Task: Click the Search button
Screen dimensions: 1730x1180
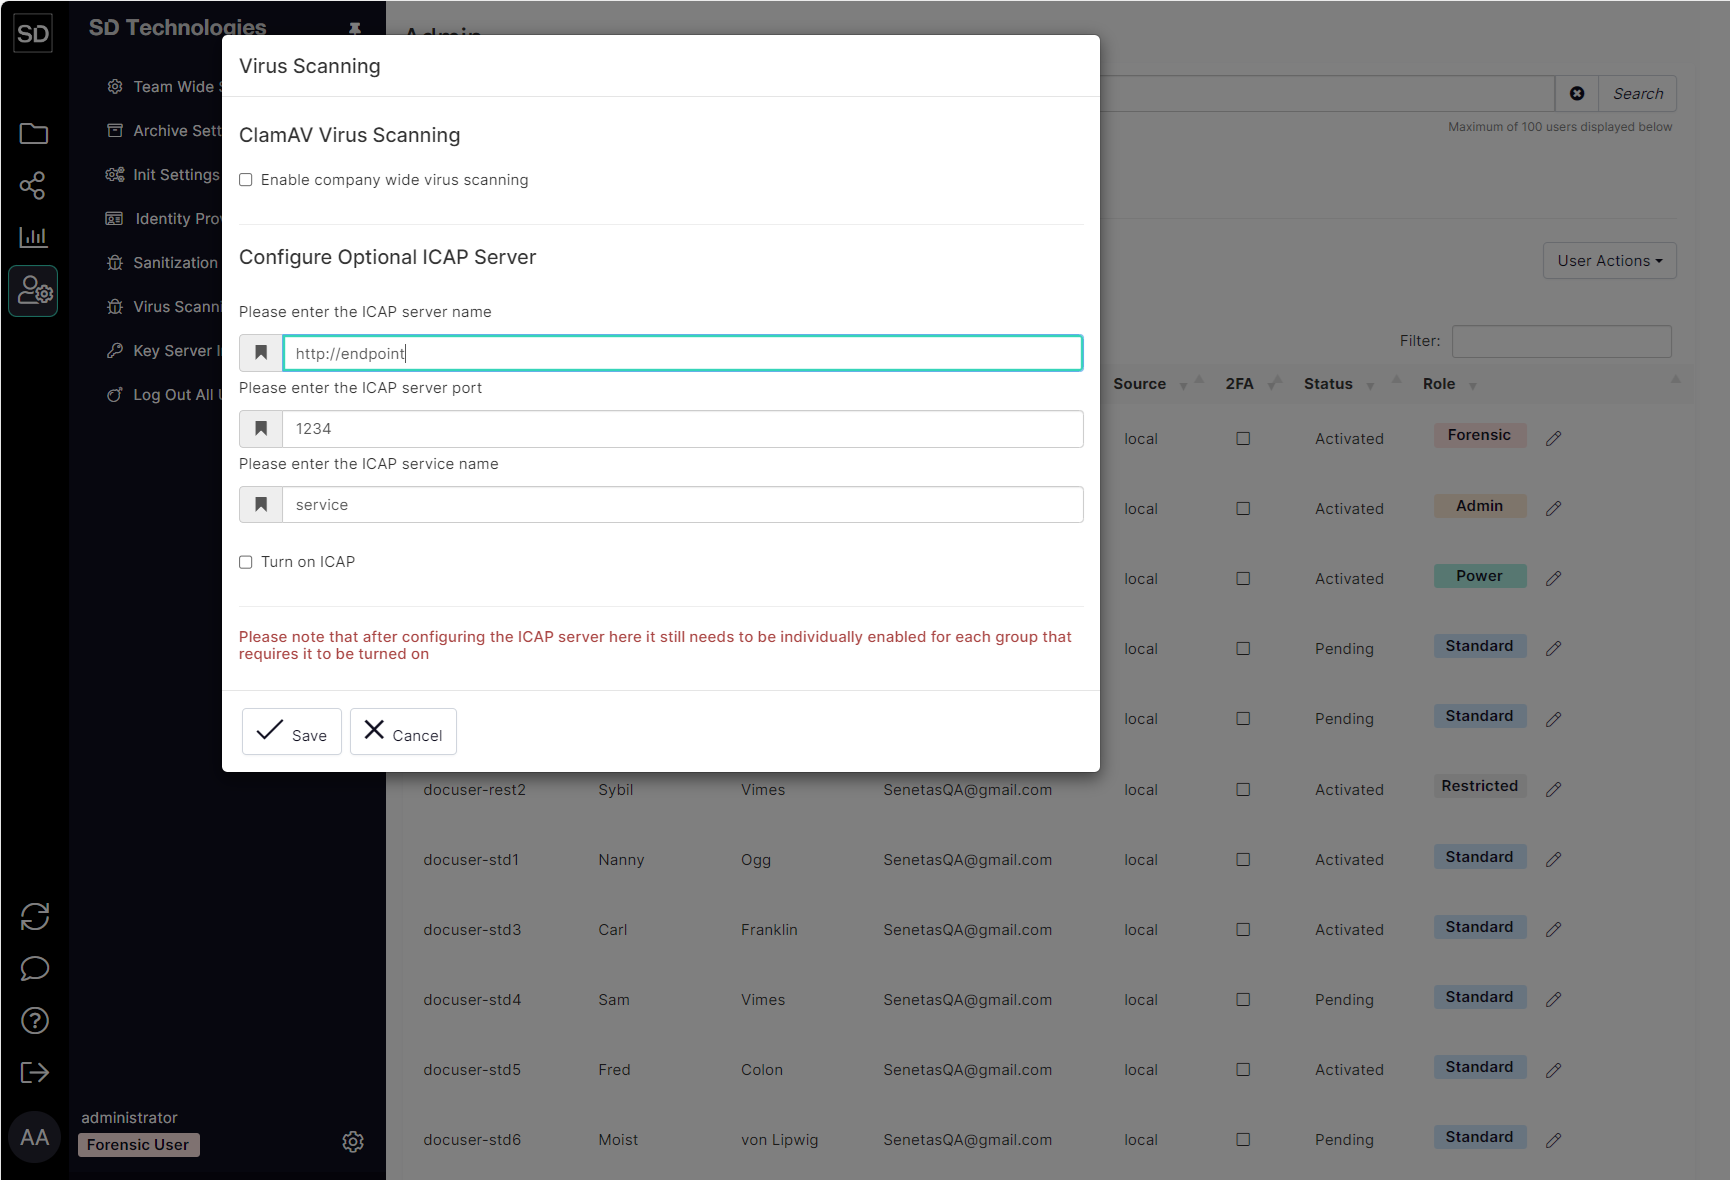Action: coord(1638,94)
